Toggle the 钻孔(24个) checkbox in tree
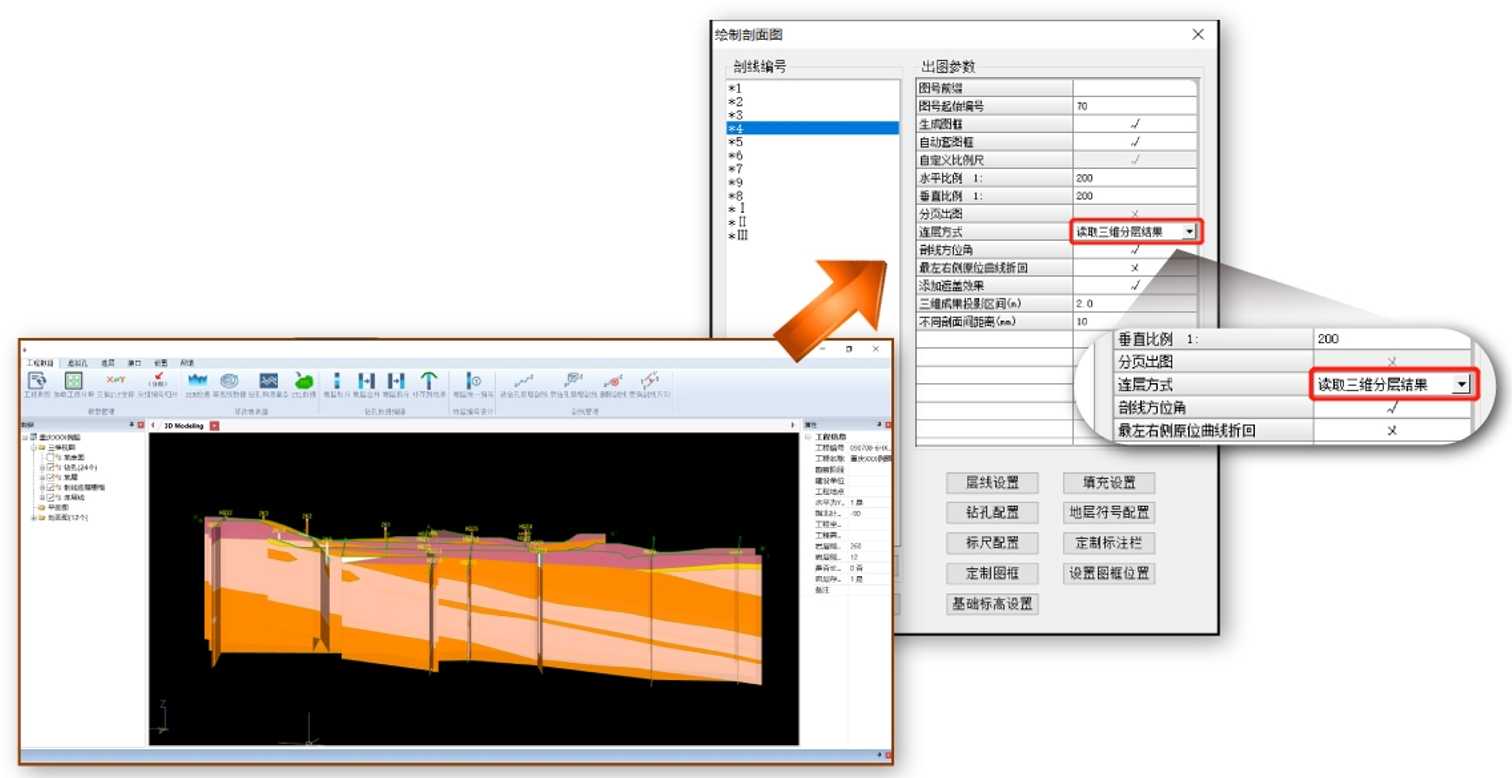 pos(49,467)
